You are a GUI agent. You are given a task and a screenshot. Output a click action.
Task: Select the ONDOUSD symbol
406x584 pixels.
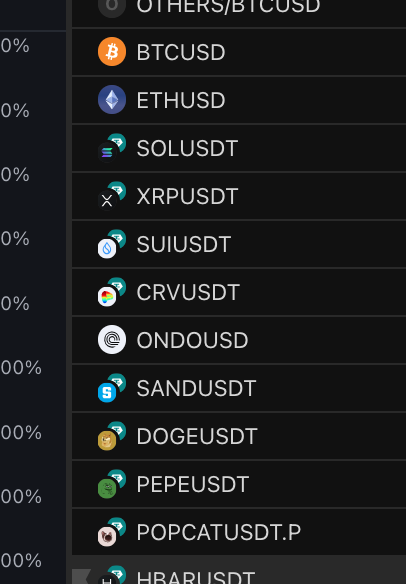(x=239, y=340)
